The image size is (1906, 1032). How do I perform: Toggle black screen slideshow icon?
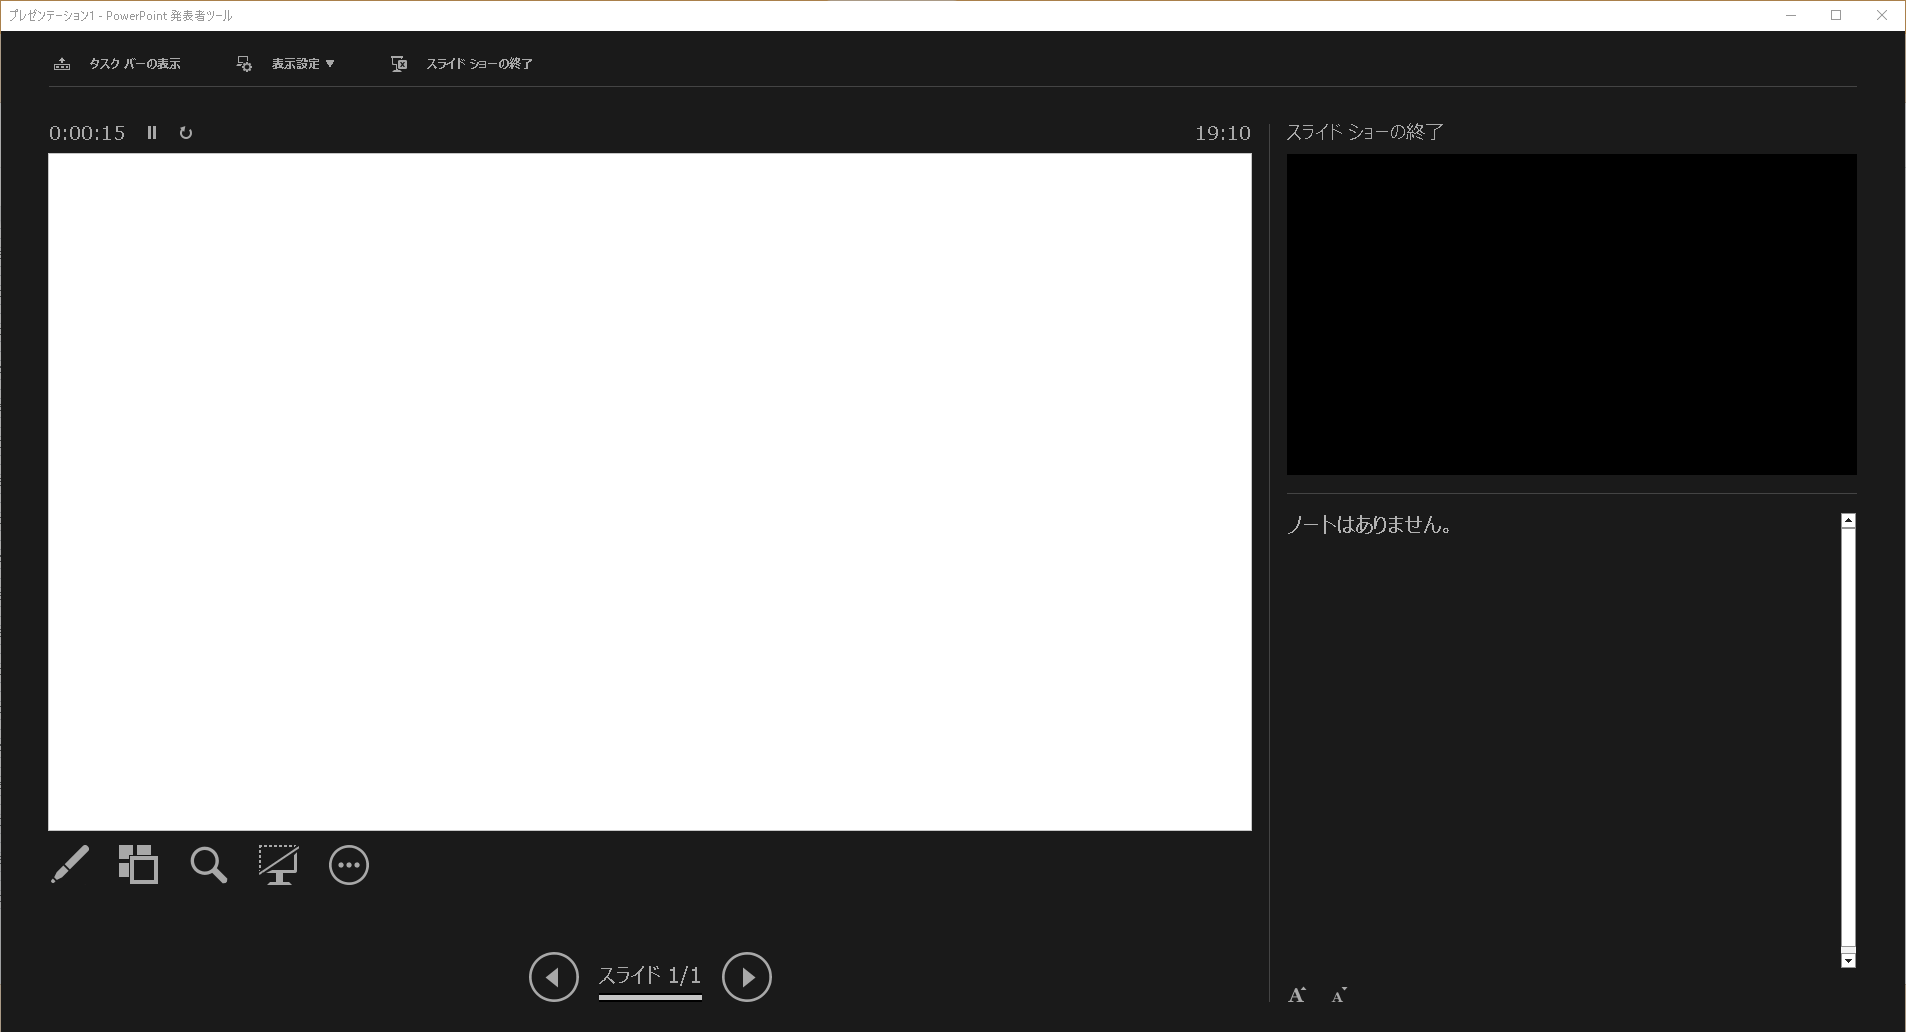pos(278,865)
